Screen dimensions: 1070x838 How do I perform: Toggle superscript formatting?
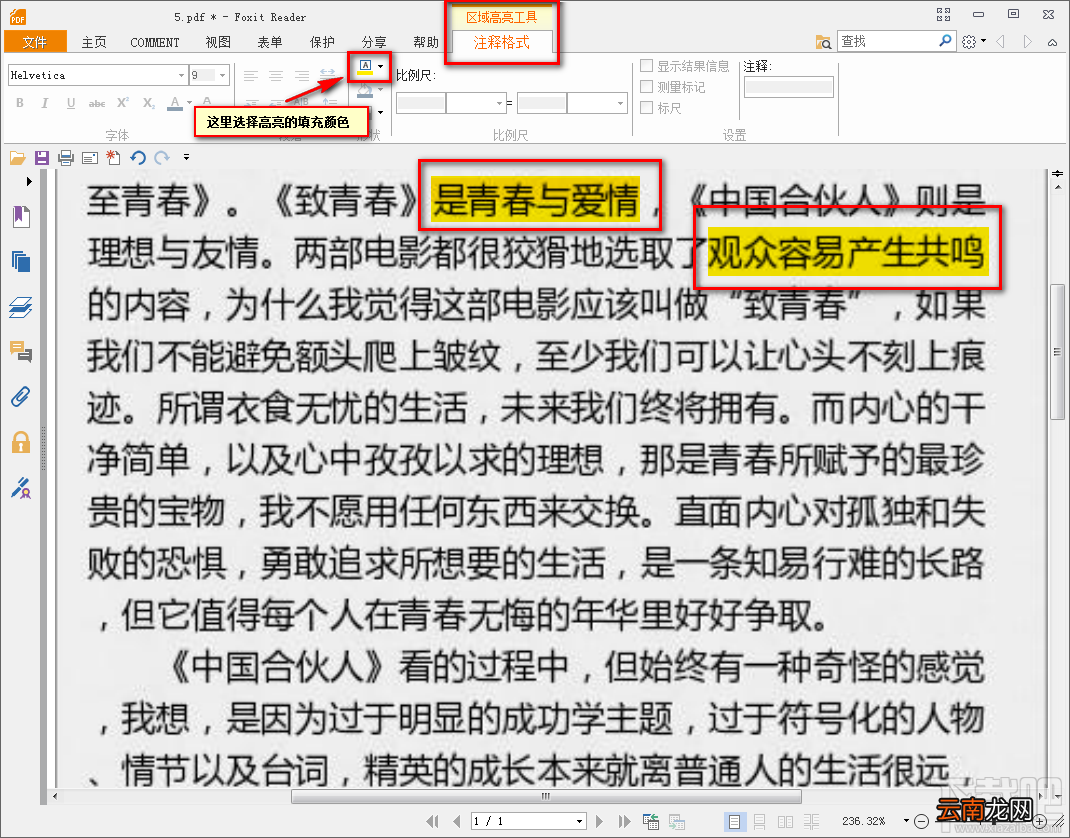pyautogui.click(x=123, y=102)
